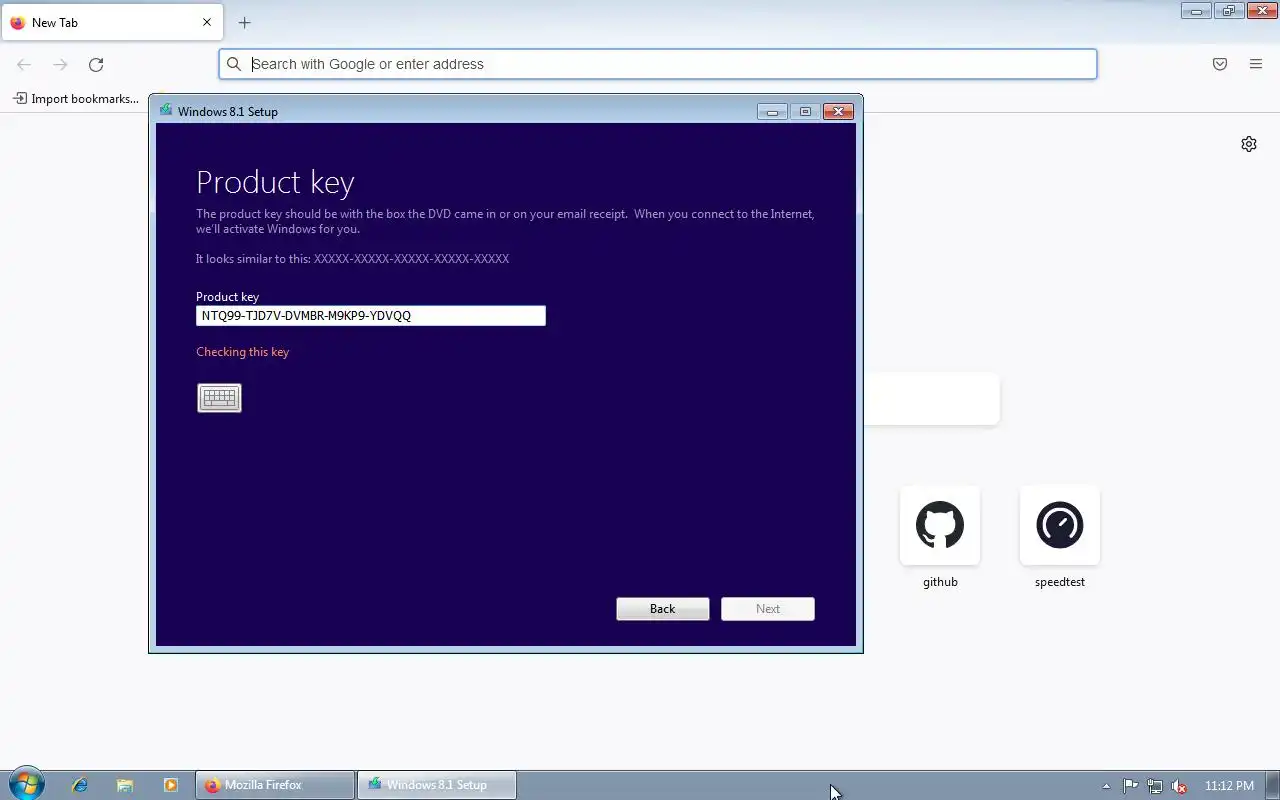Click Import bookmarks link
This screenshot has height=800, width=1280.
(x=76, y=98)
